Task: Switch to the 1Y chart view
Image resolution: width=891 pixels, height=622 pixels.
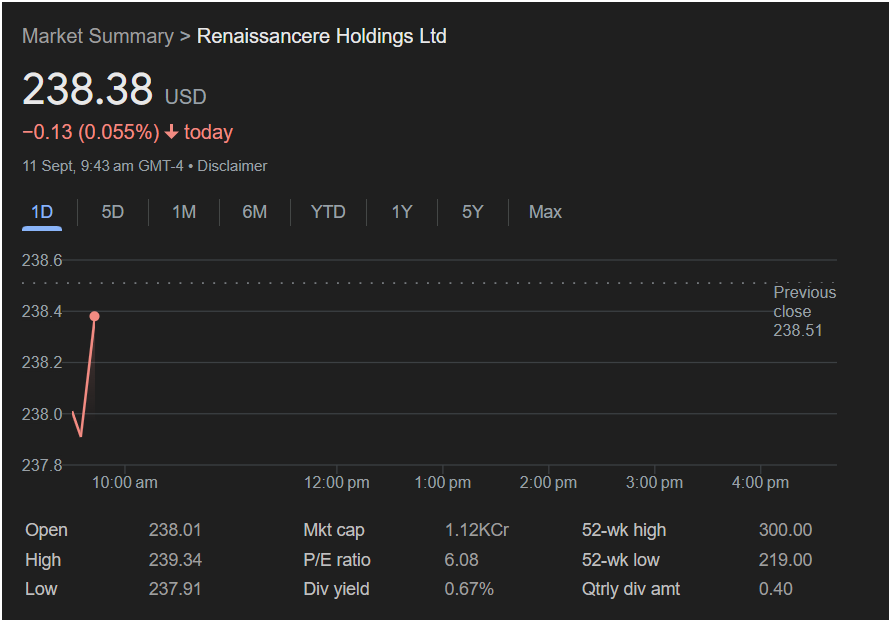Action: click(x=402, y=212)
